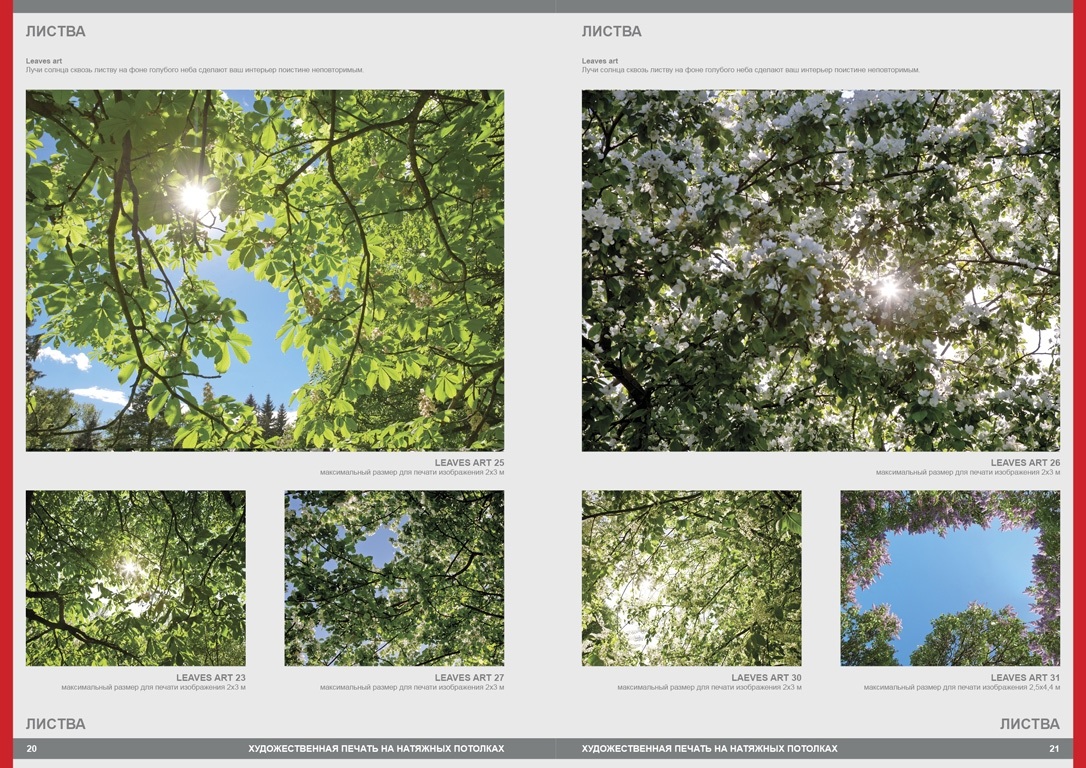Select the Leaves Art 26 white blossom image
This screenshot has width=1086, height=768.
pyautogui.click(x=820, y=270)
